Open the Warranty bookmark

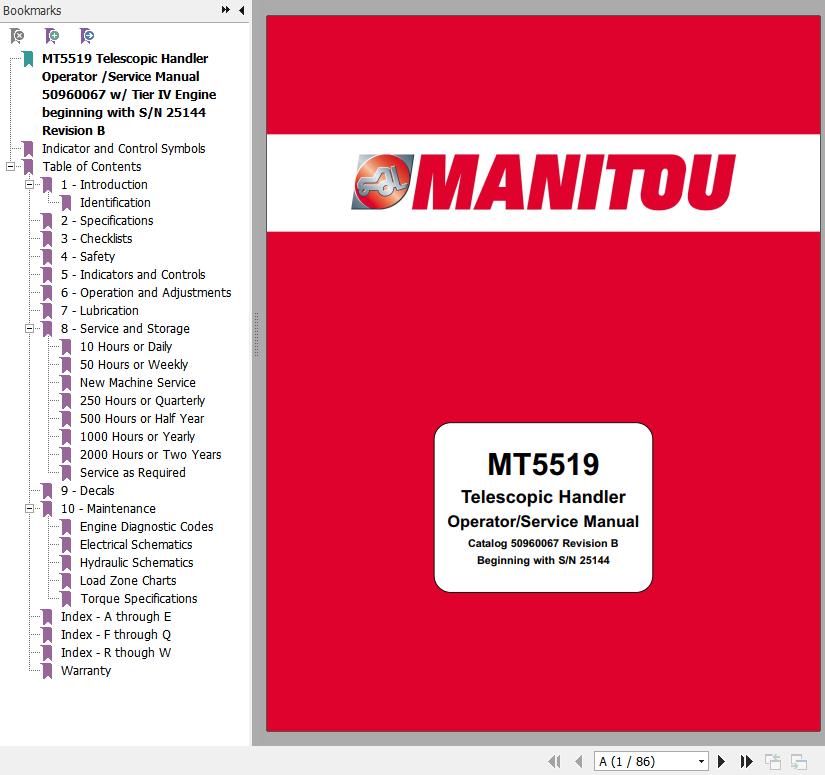click(86, 670)
